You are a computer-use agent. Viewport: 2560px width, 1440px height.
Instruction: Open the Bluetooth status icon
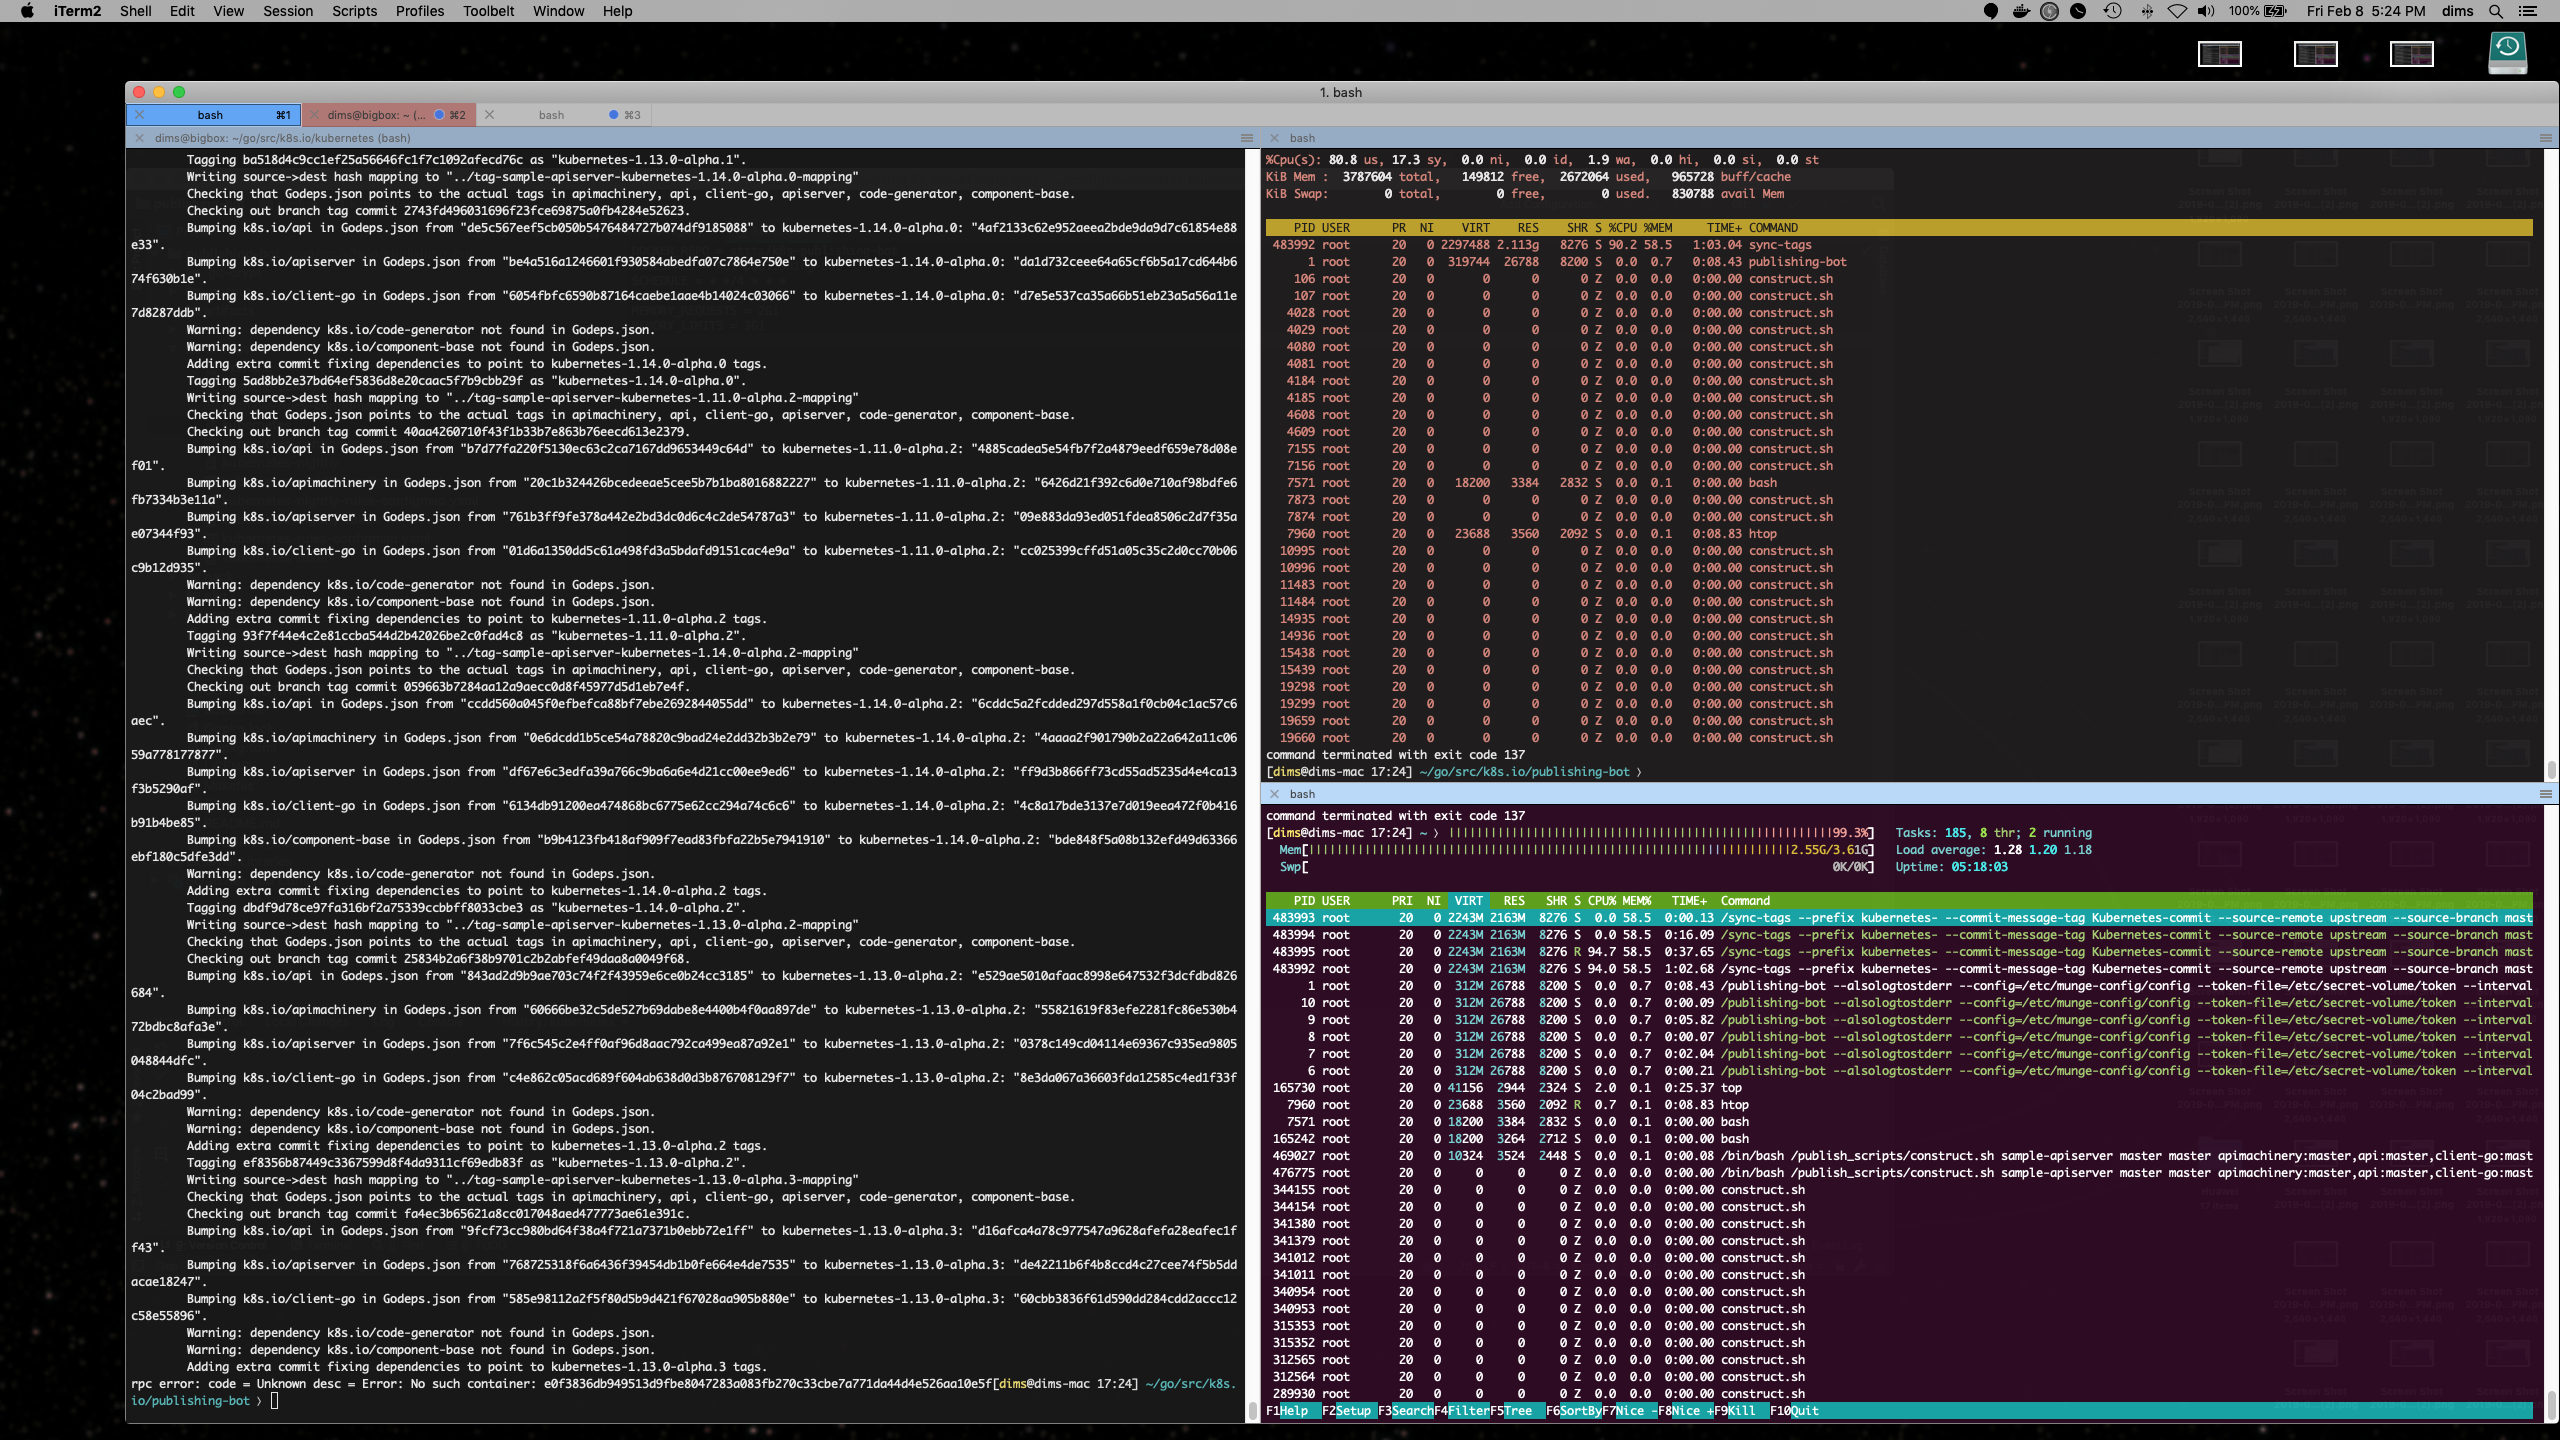tap(2147, 11)
